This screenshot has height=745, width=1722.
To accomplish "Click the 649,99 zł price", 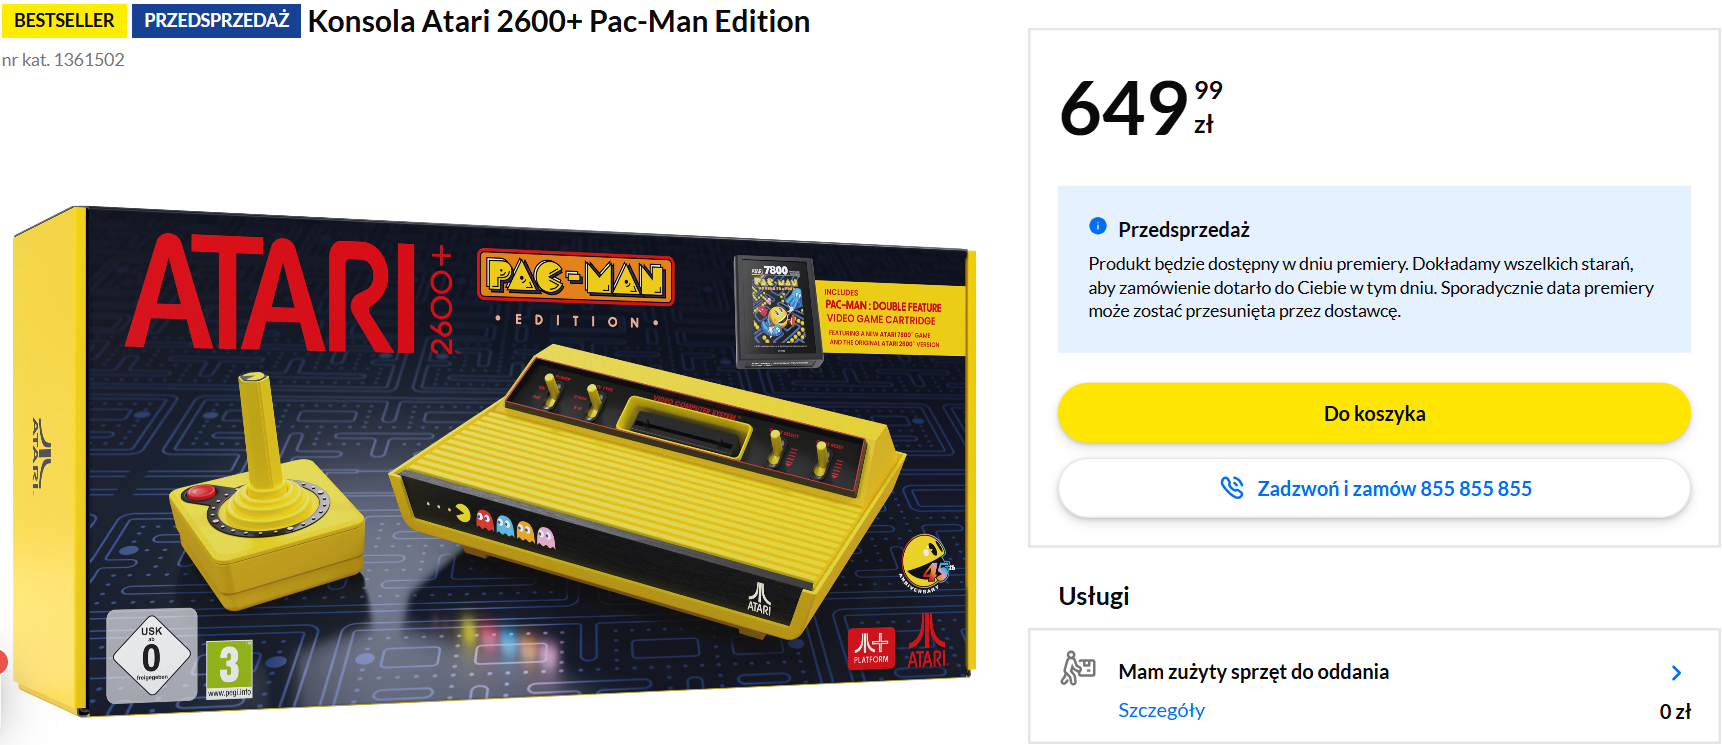I will [x=1141, y=107].
